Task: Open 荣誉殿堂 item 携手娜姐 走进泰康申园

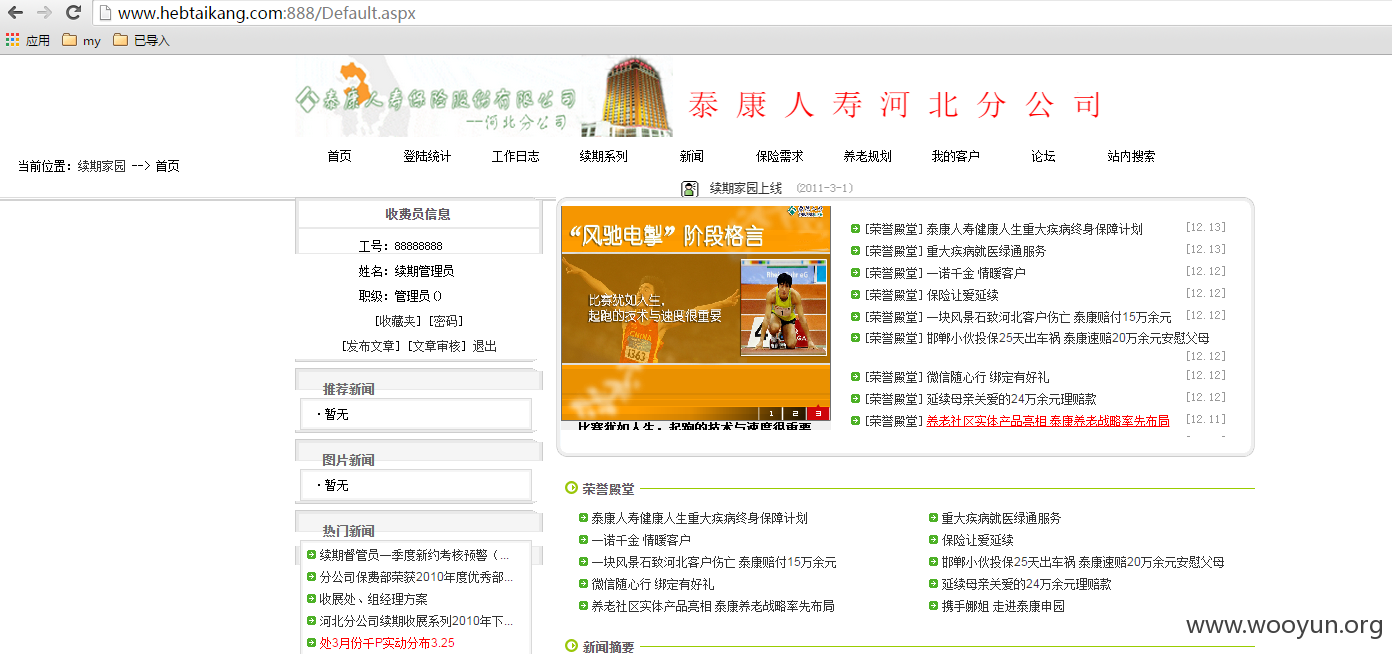Action: coord(1003,606)
